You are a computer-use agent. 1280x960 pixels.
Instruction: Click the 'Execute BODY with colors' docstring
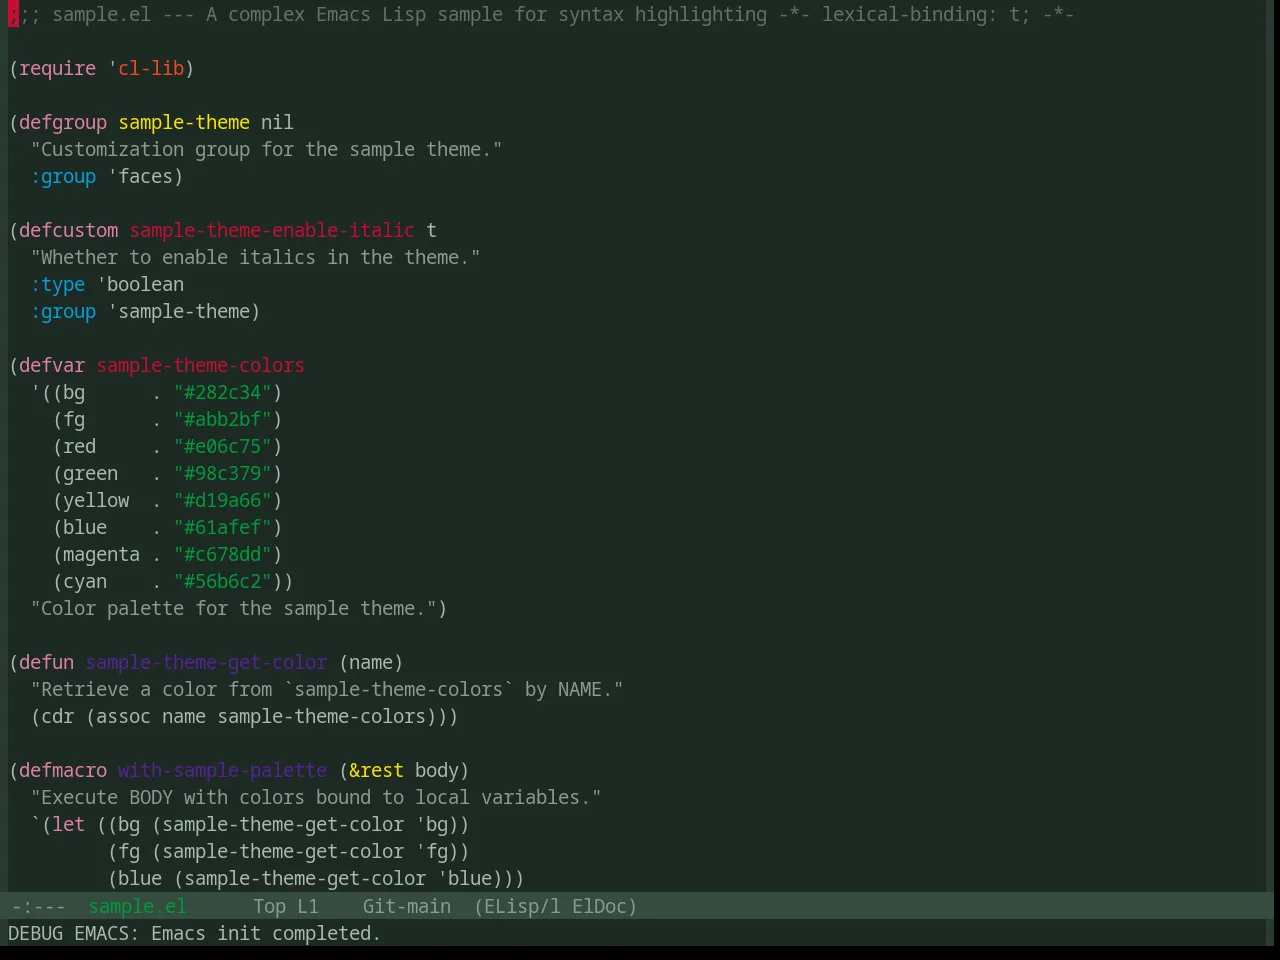(316, 797)
